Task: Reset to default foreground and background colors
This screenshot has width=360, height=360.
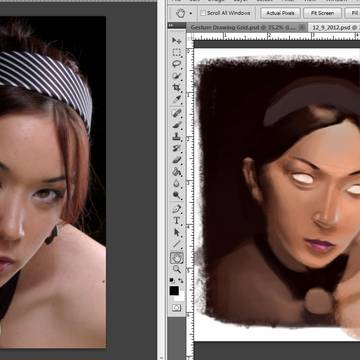Action: pyautogui.click(x=172, y=280)
